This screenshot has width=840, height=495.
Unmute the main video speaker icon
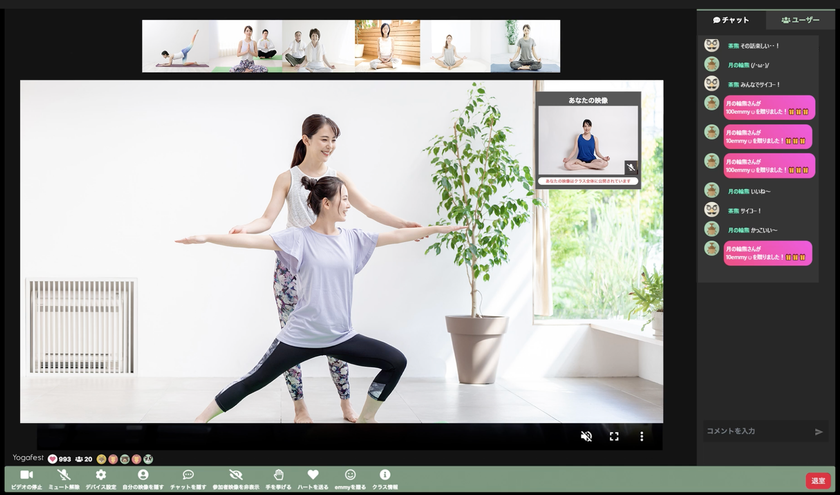pyautogui.click(x=587, y=436)
